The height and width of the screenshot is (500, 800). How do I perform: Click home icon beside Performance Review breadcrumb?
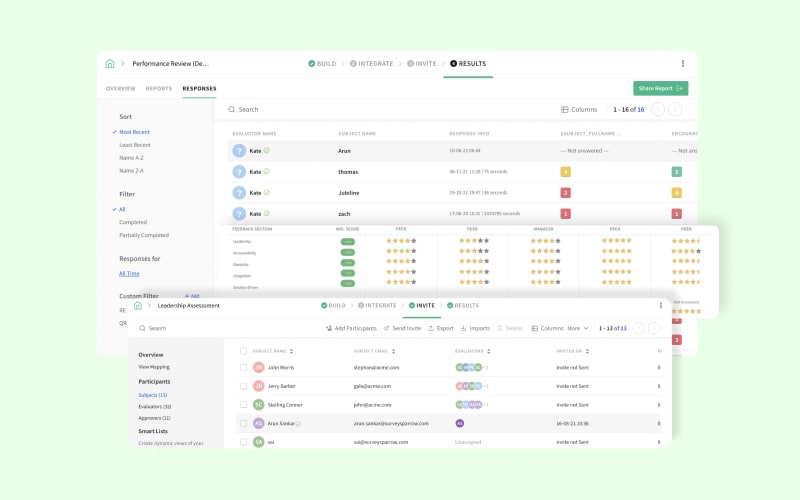[110, 63]
